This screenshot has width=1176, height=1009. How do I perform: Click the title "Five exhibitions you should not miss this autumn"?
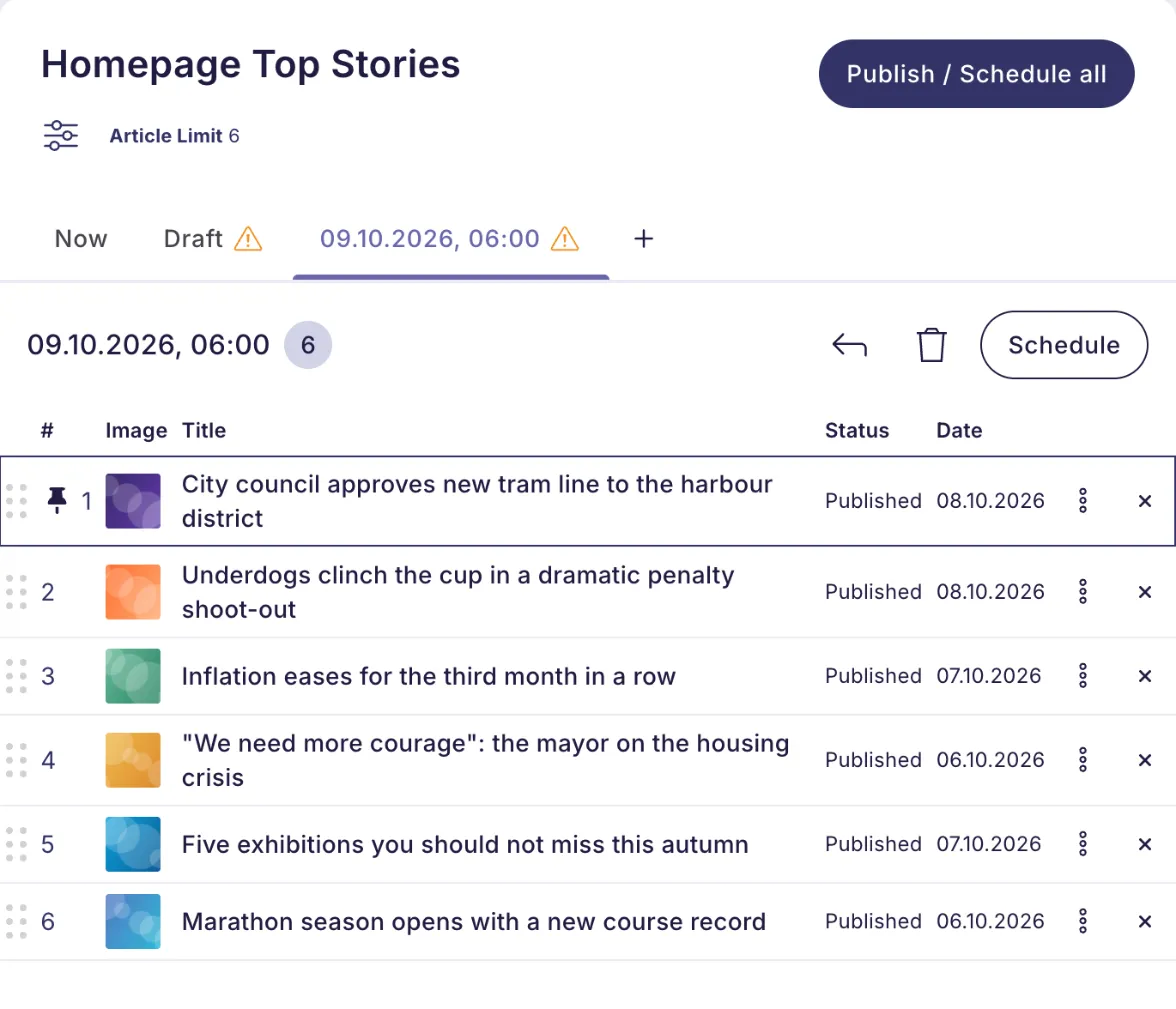point(465,844)
